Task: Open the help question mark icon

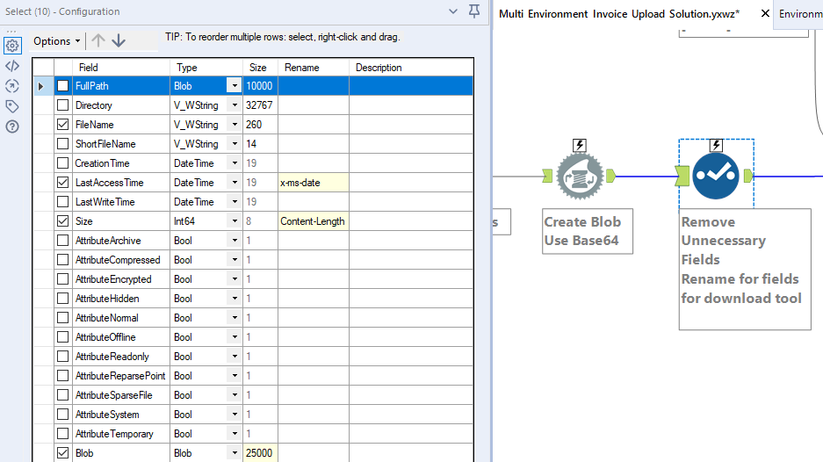Action: click(12, 127)
